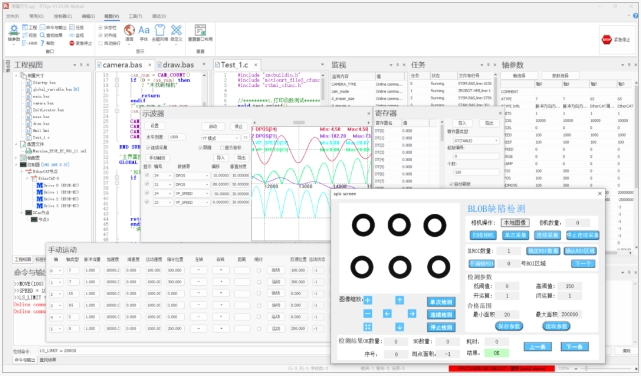Screen dimensions: 641x376
Task: Open the 工具(T) menu
Action: pos(135,16)
